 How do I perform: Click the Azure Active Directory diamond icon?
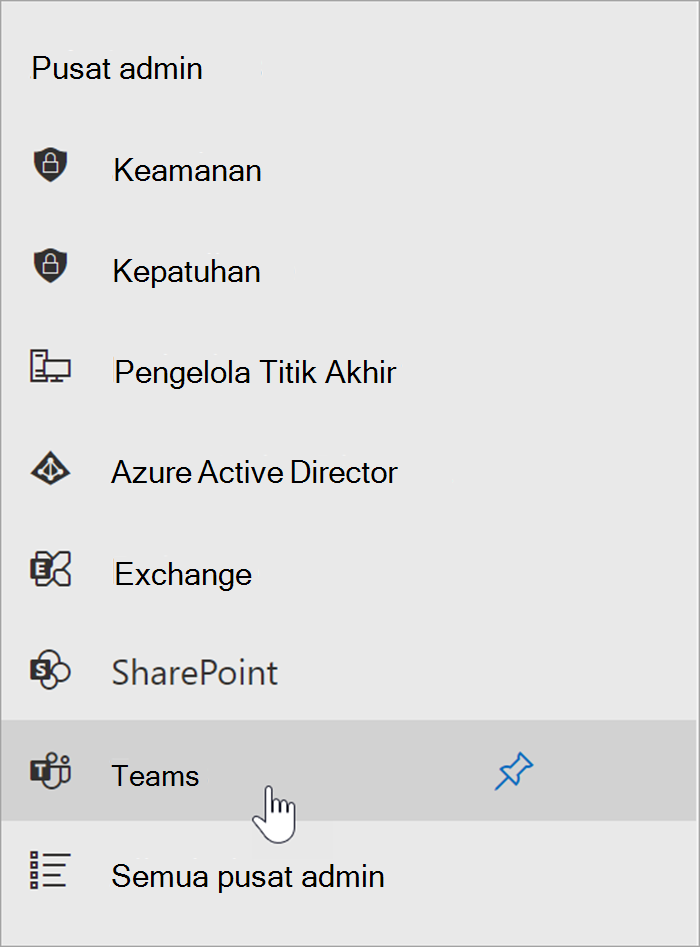click(x=50, y=468)
